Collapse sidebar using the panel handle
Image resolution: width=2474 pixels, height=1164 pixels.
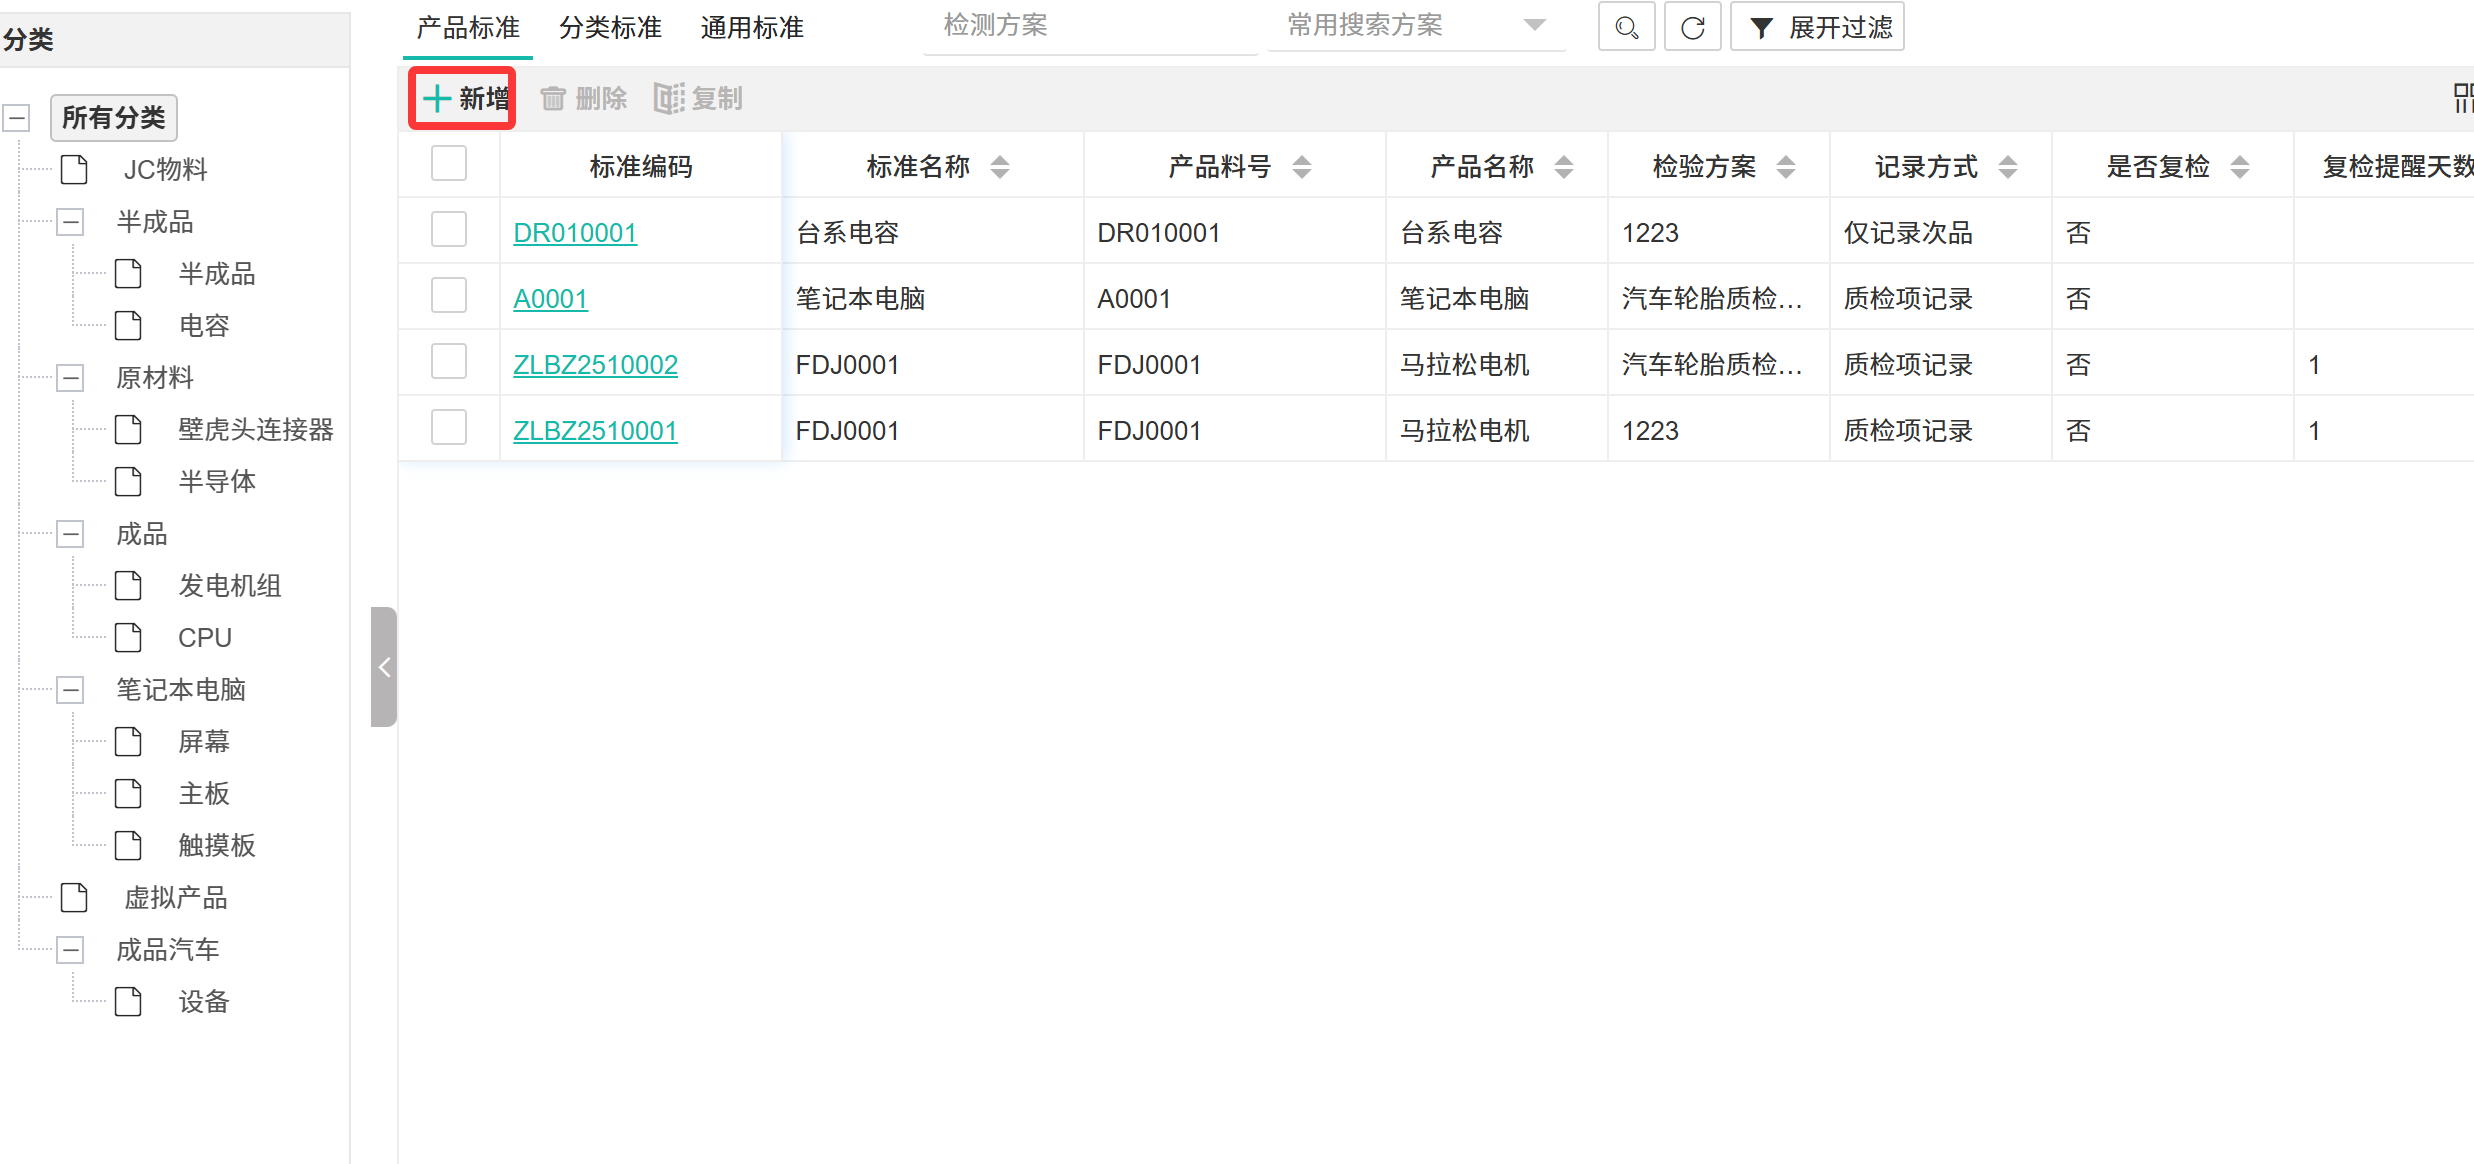pos(384,667)
